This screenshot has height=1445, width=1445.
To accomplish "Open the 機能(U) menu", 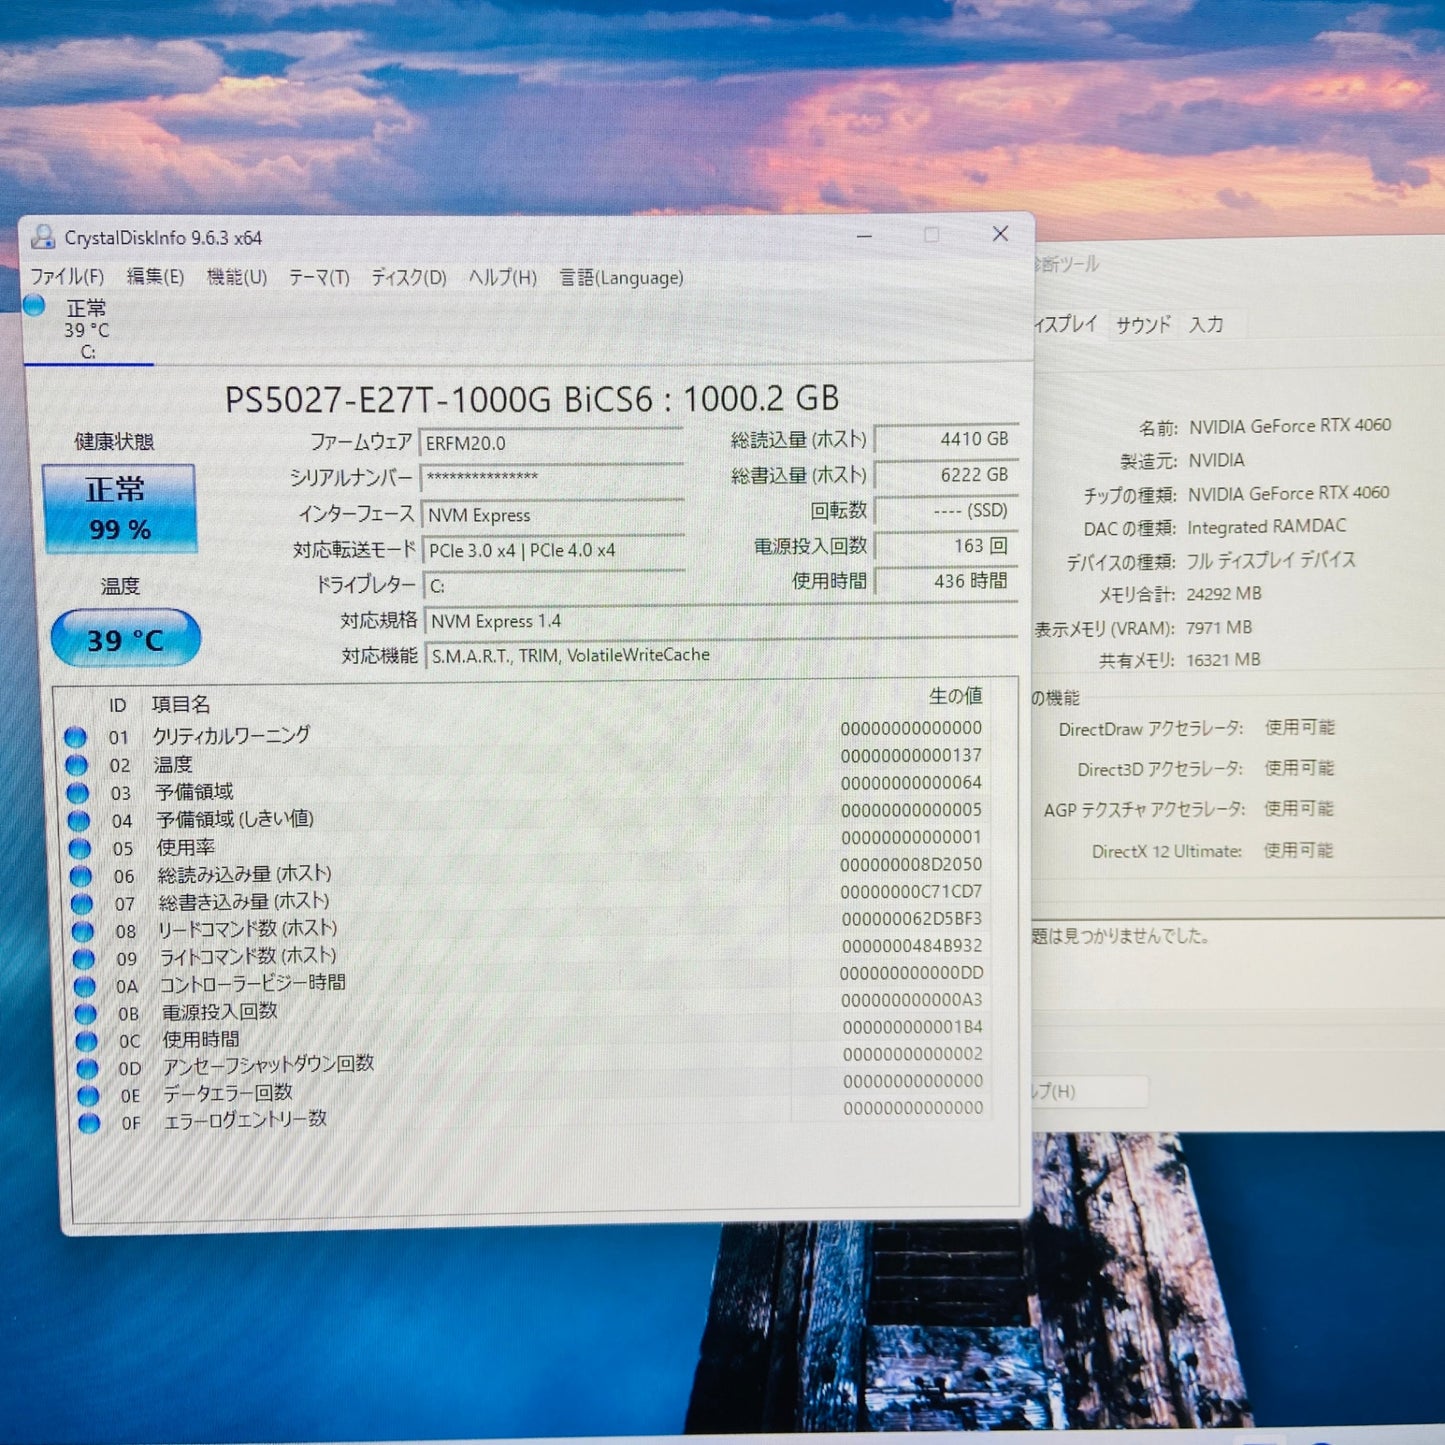I will (x=237, y=278).
